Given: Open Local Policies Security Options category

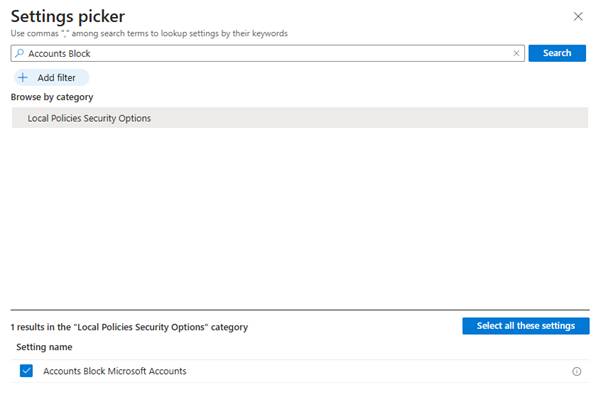Looking at the screenshot, I should [x=90, y=118].
